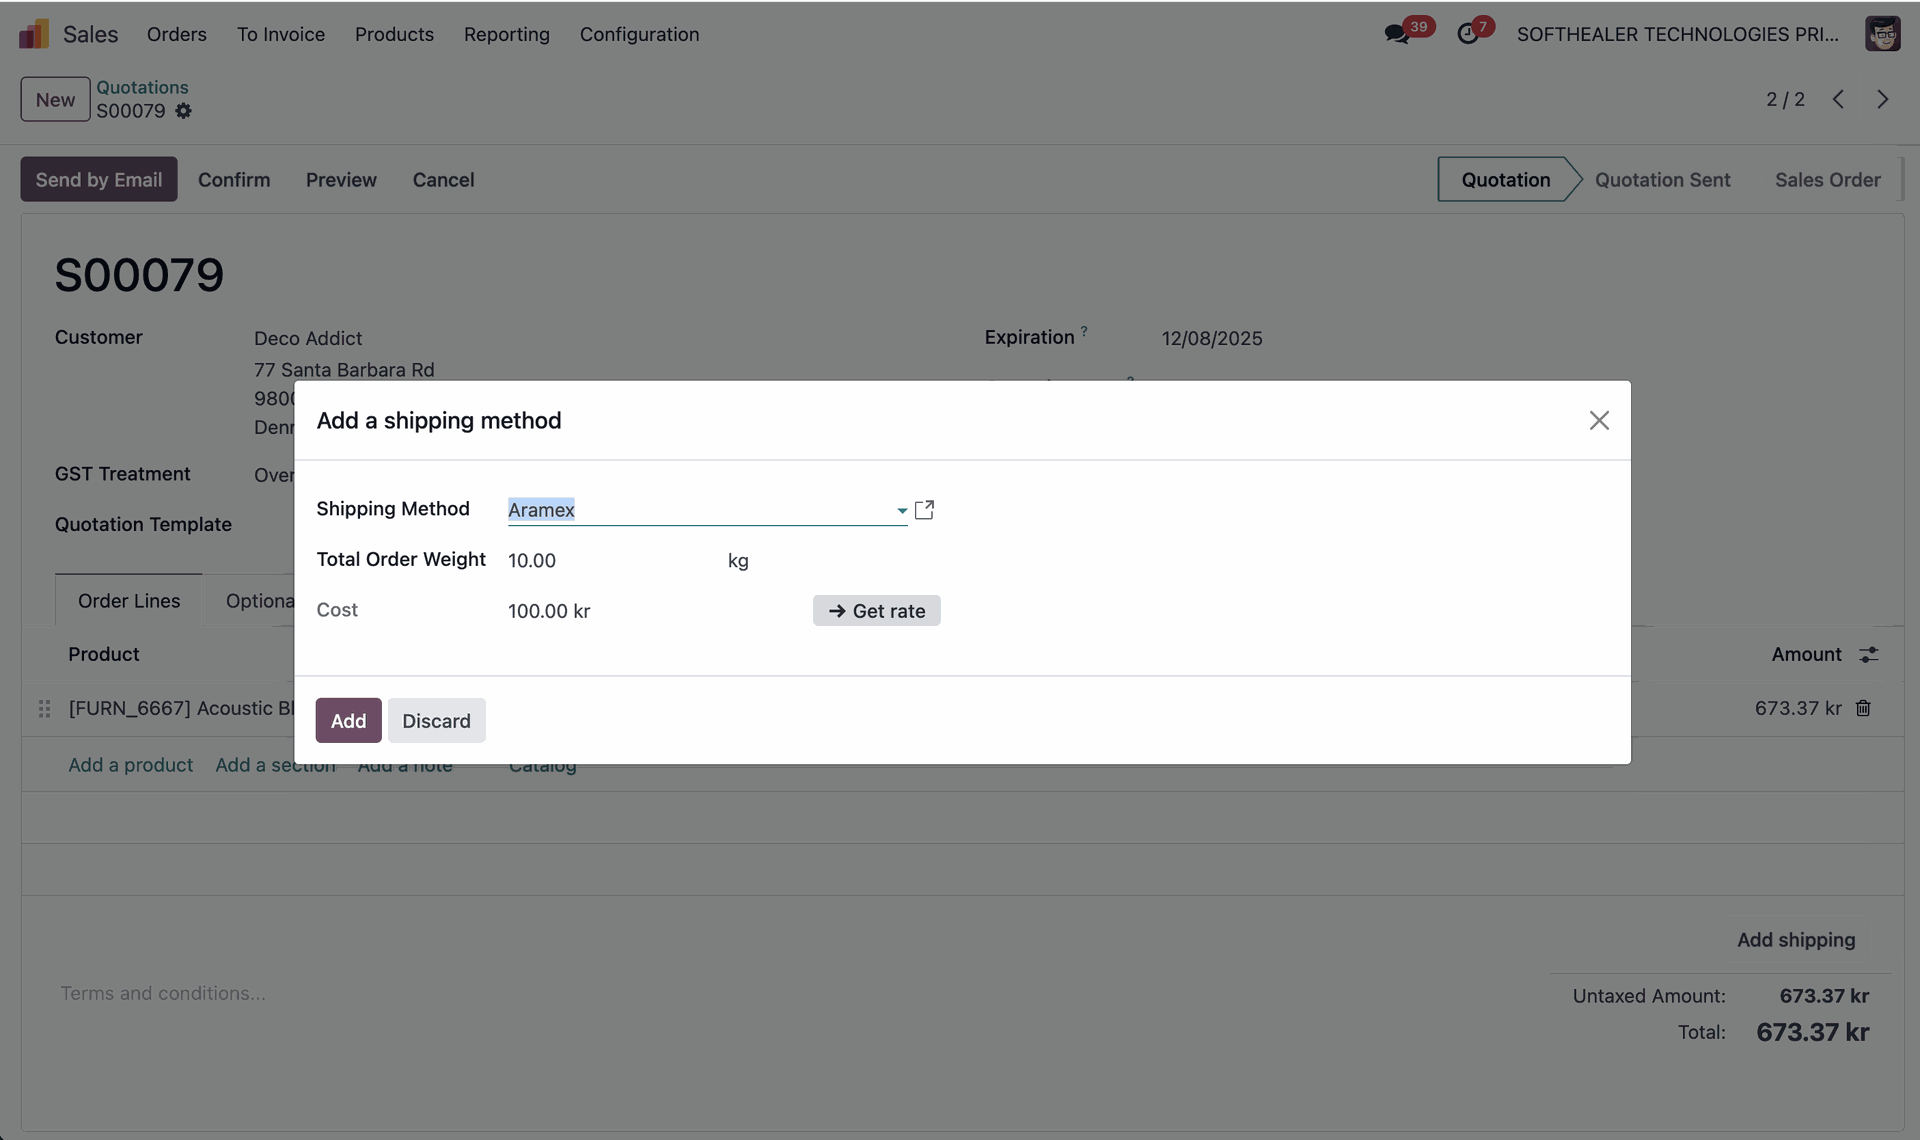Discard the shipping method dialog
This screenshot has height=1140, width=1920.
436,721
